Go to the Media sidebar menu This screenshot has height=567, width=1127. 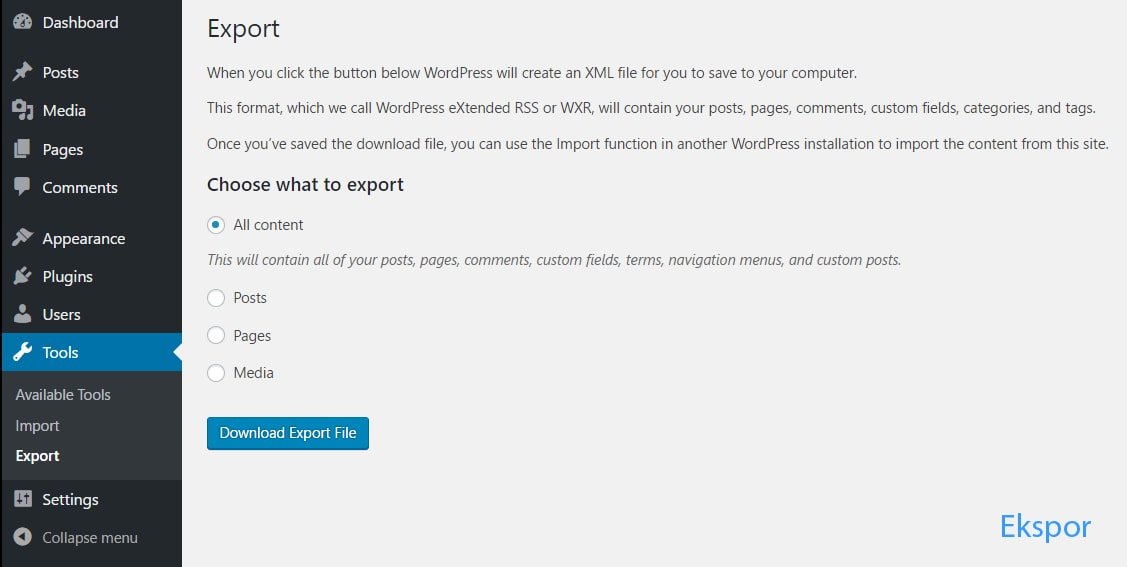[91, 110]
